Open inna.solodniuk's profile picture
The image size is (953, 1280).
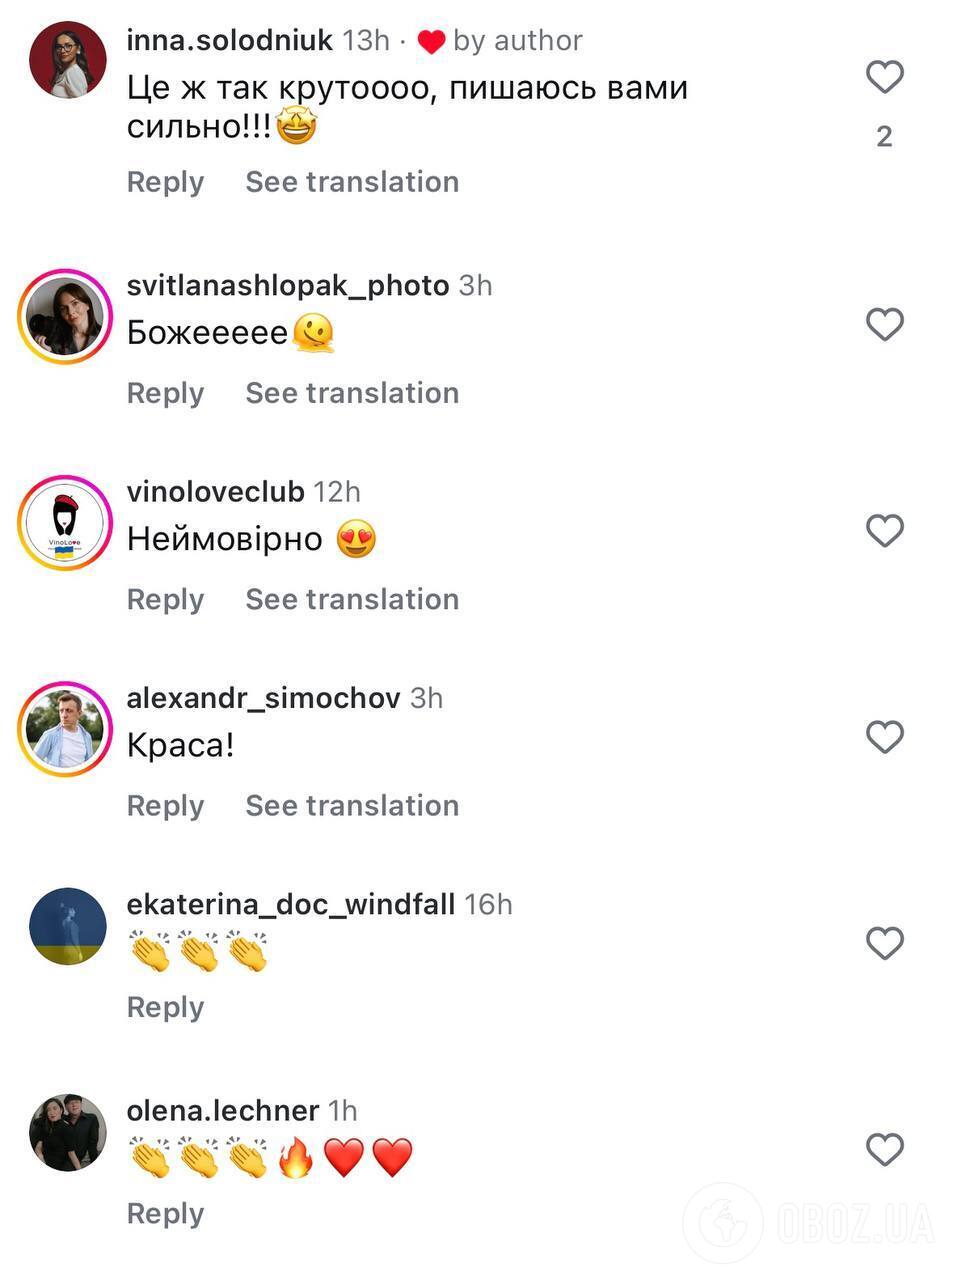pos(68,60)
